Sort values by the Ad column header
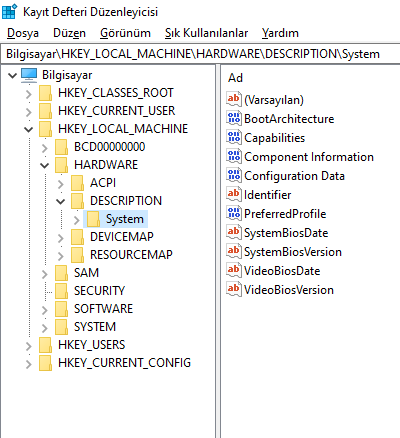Image resolution: width=400 pixels, height=438 pixels. point(235,78)
